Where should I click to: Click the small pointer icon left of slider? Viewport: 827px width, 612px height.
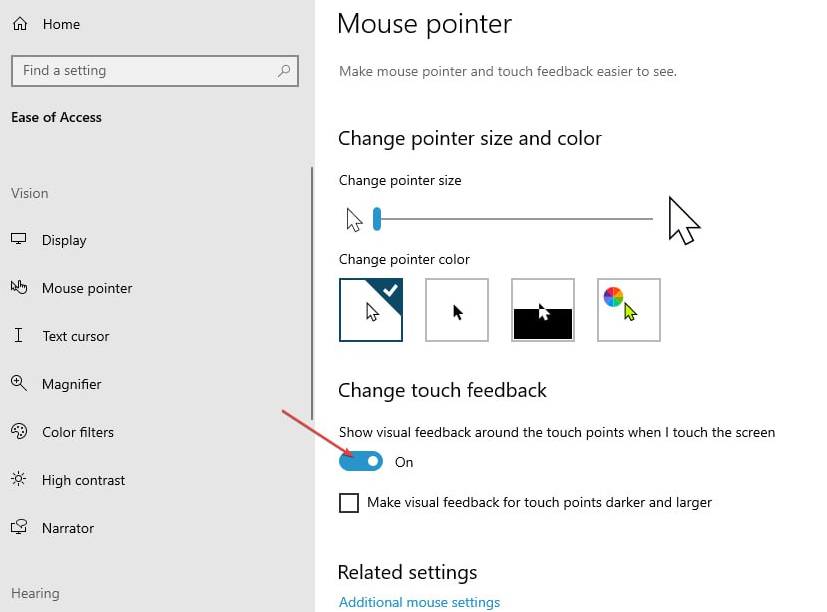354,219
